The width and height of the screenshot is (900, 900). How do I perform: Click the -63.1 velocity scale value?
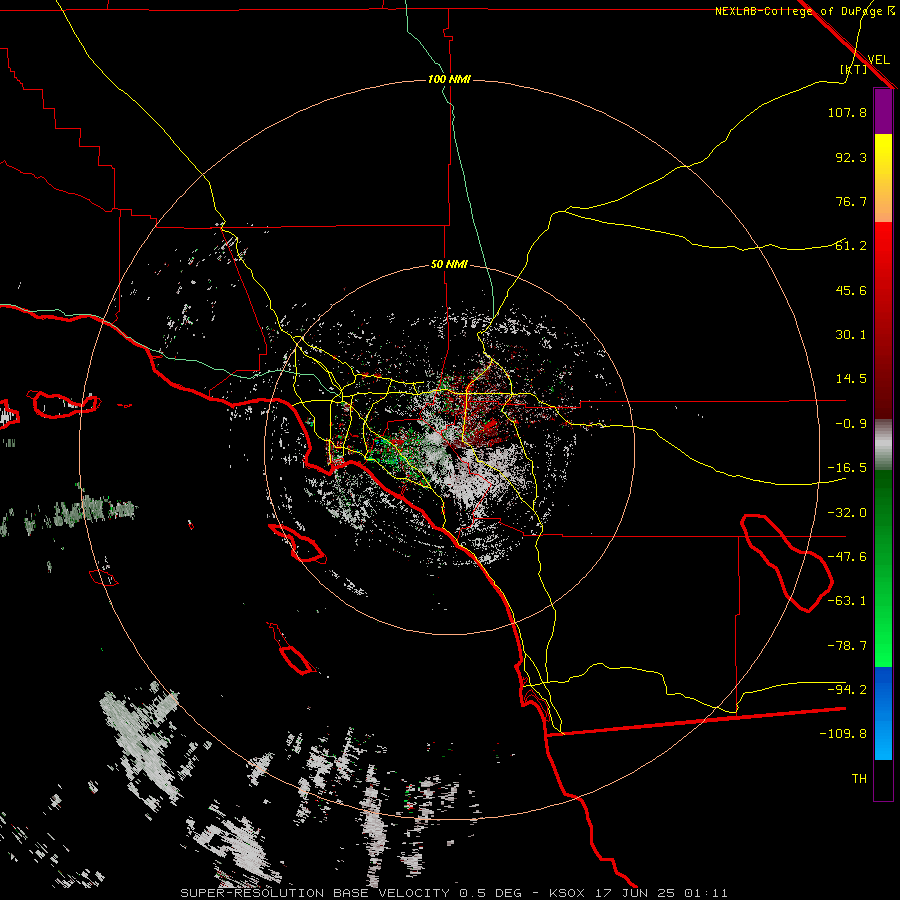(x=847, y=601)
